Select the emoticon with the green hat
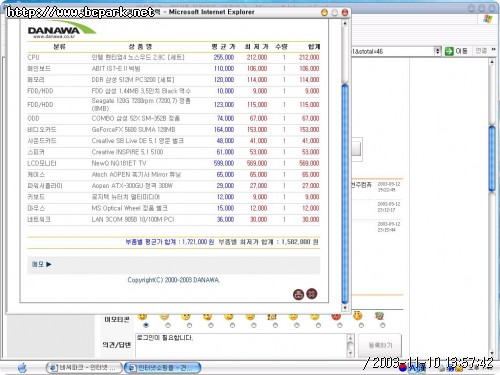The image size is (500, 375). tap(379, 316)
